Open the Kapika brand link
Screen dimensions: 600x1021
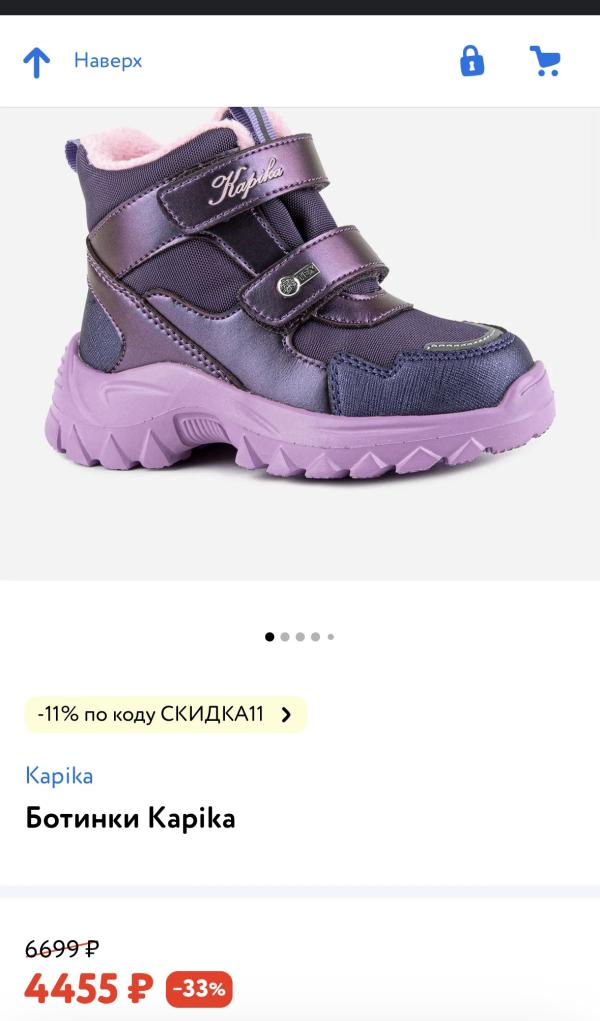click(x=59, y=776)
